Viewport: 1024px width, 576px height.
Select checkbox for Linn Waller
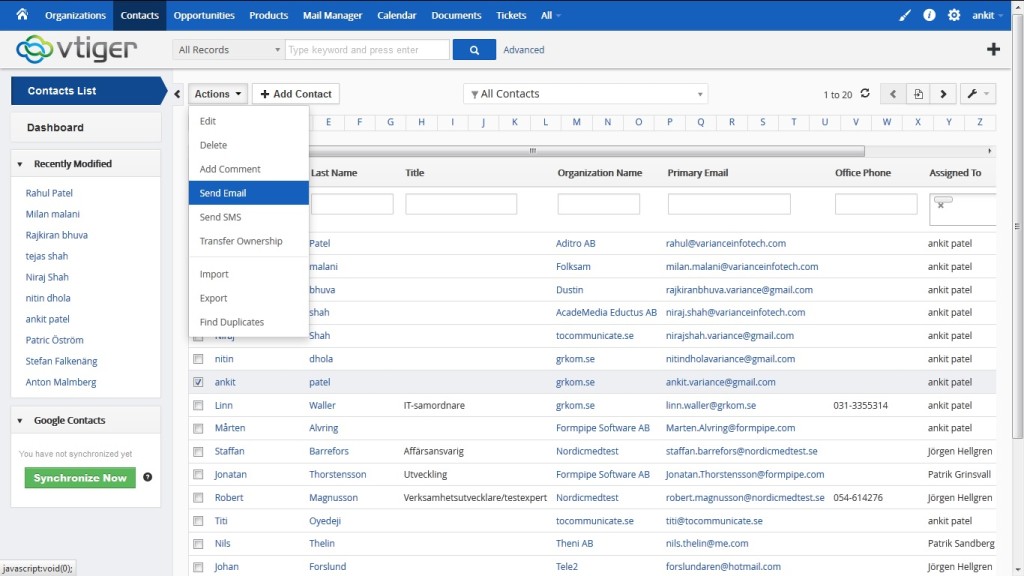coord(198,406)
